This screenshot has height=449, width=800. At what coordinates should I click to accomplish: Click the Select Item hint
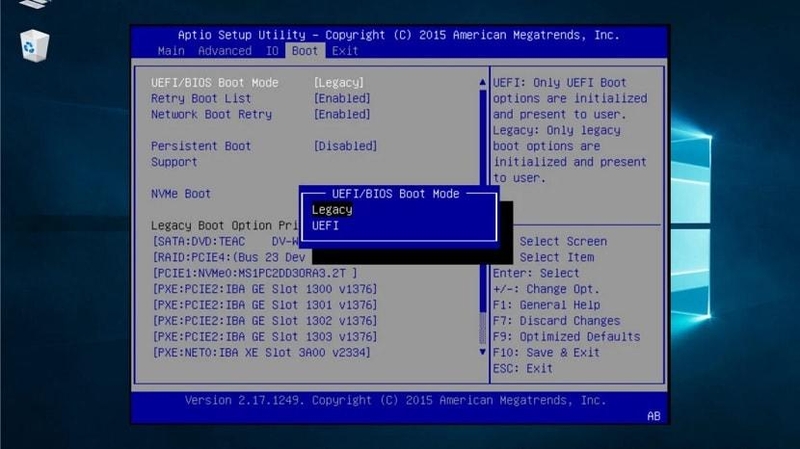pos(557,257)
